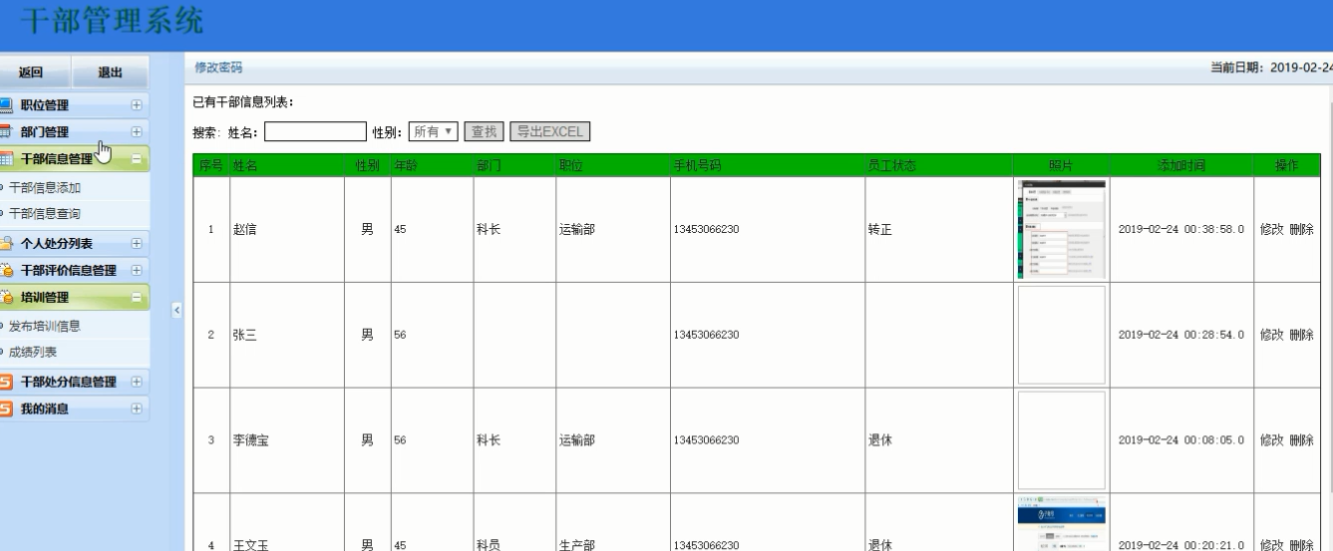Click timestamp 2019-02-24 00:38:58.0
This screenshot has width=1333, height=551.
1180,229
